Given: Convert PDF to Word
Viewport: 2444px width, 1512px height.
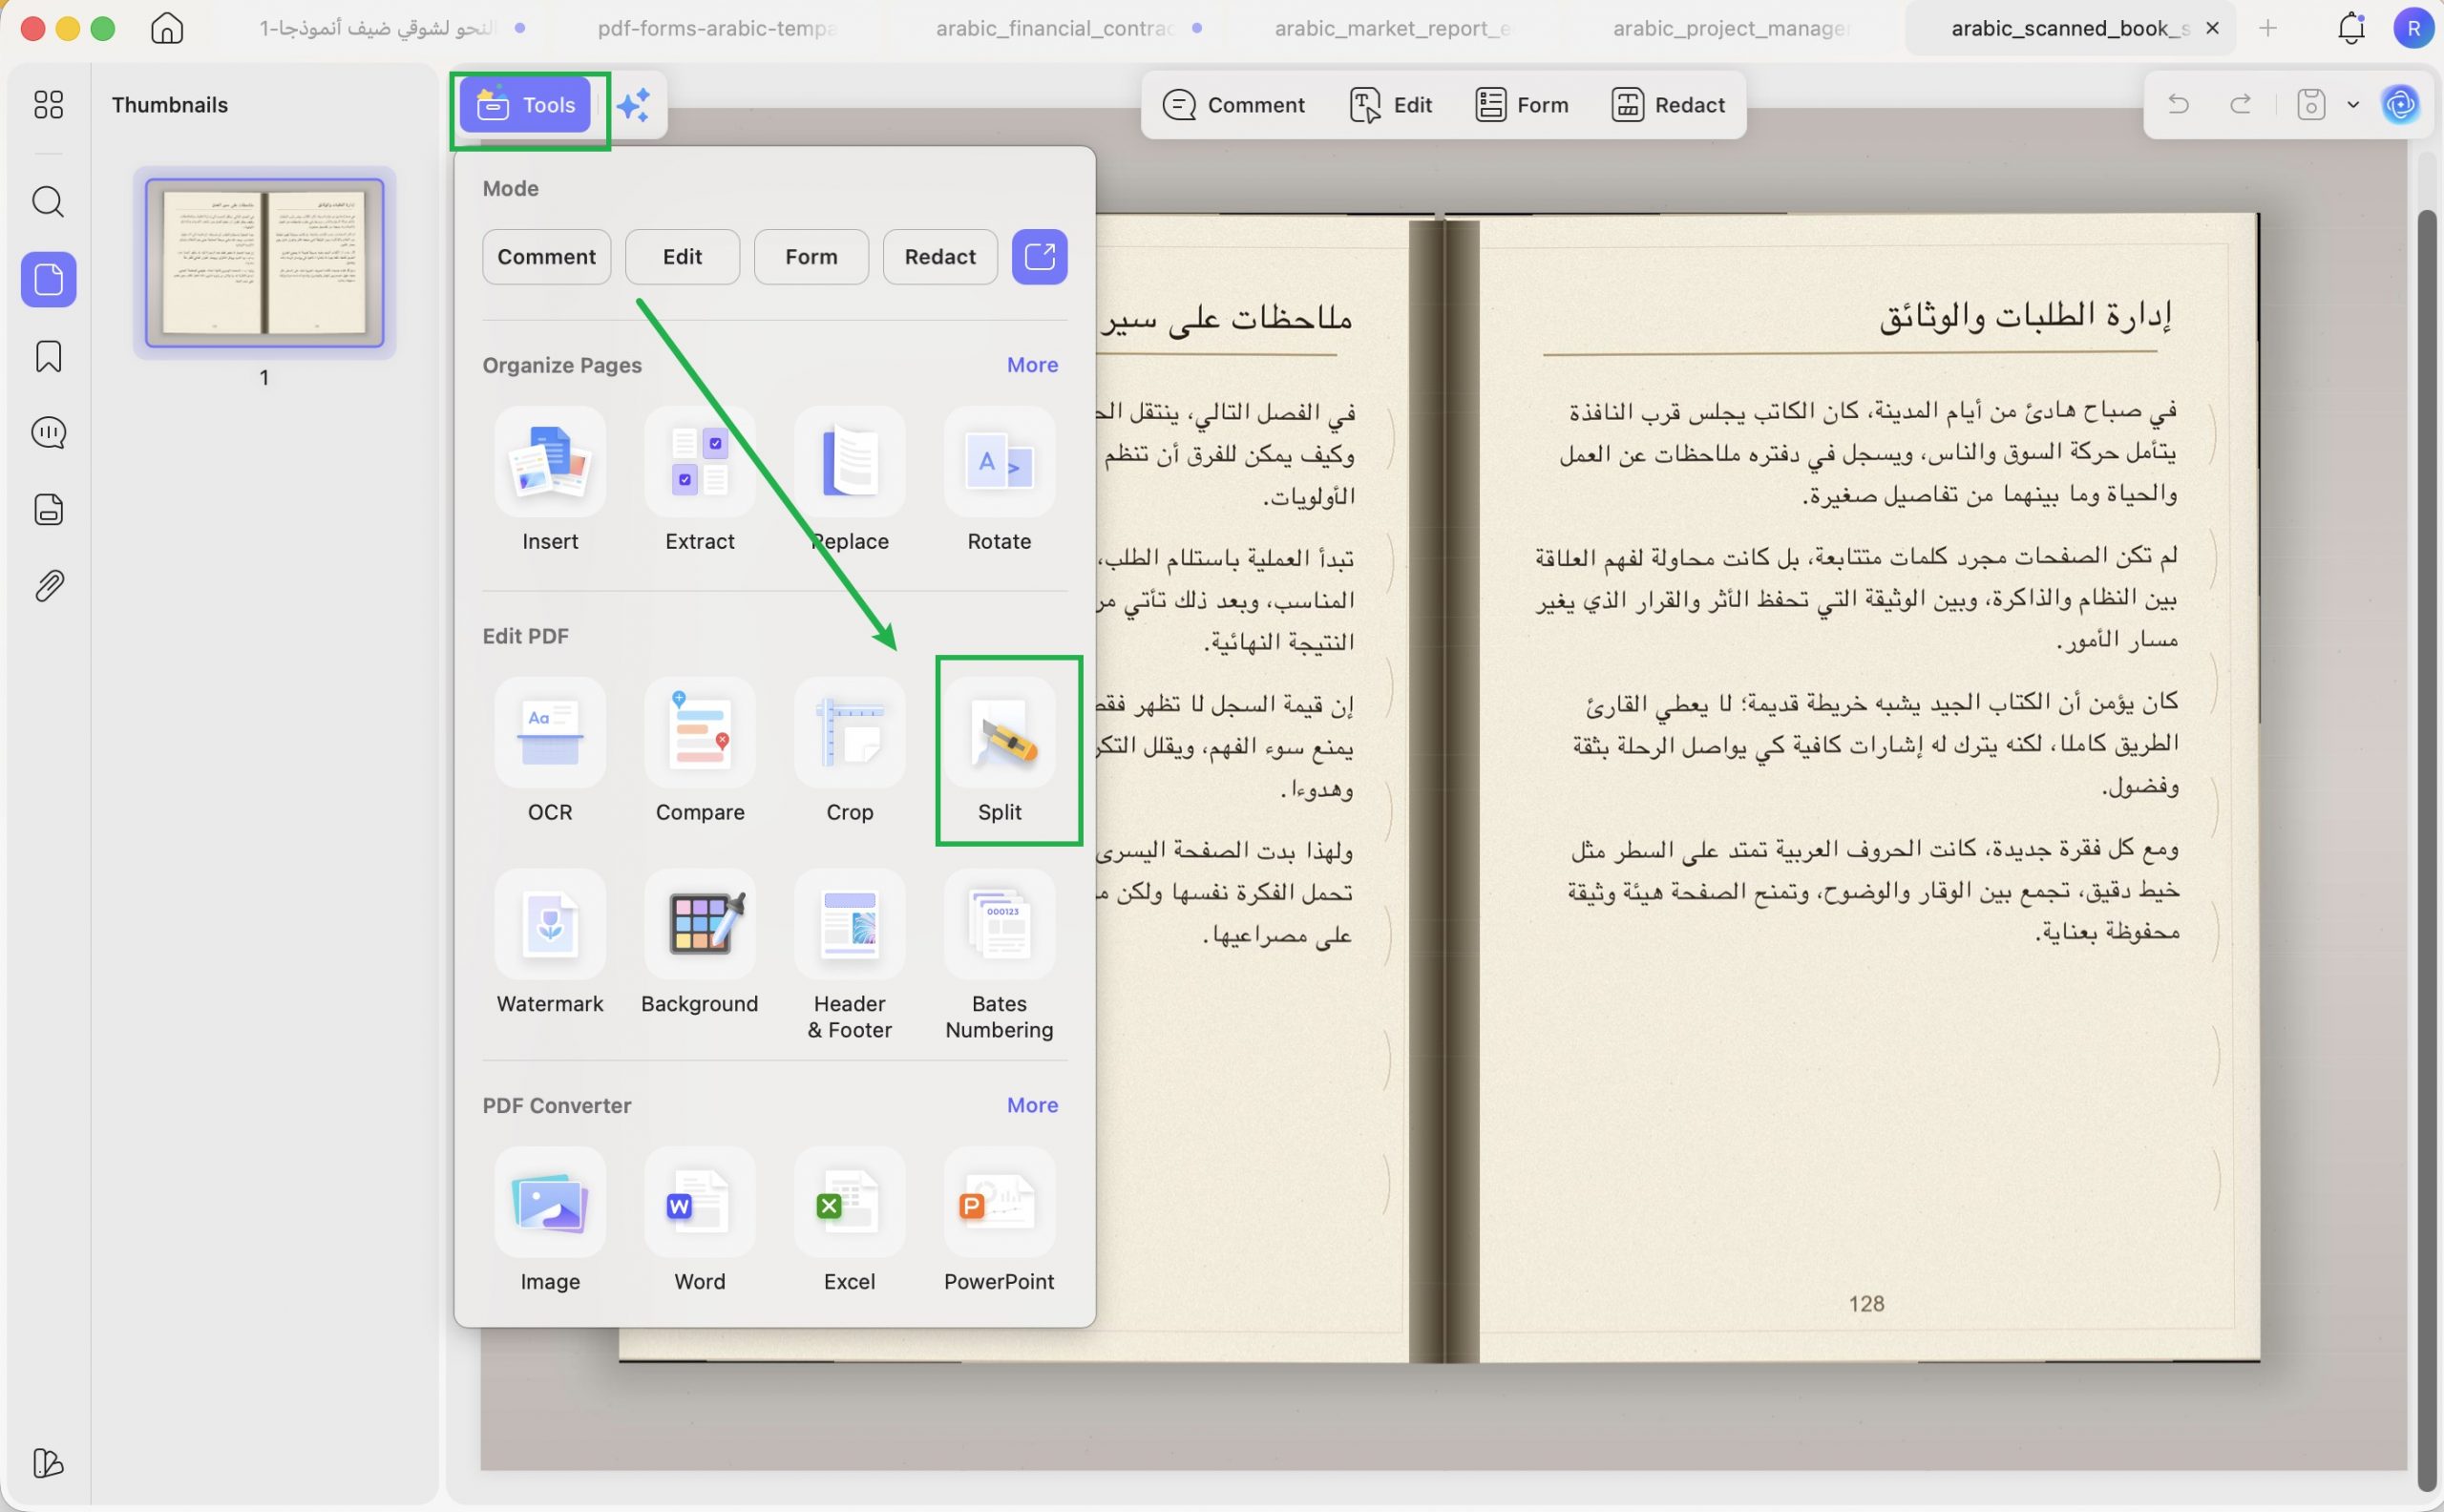Looking at the screenshot, I should click(x=700, y=1221).
